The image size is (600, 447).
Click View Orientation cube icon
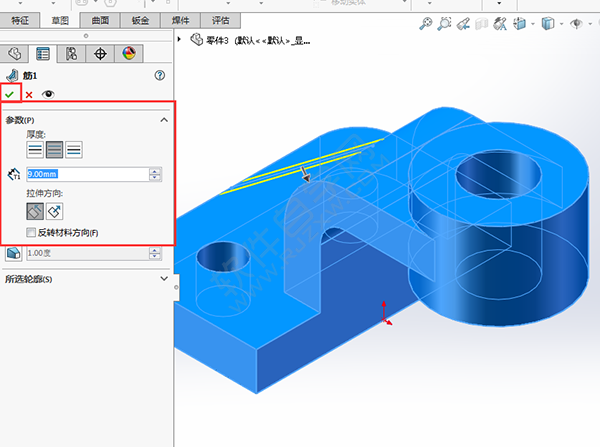pyautogui.click(x=519, y=24)
